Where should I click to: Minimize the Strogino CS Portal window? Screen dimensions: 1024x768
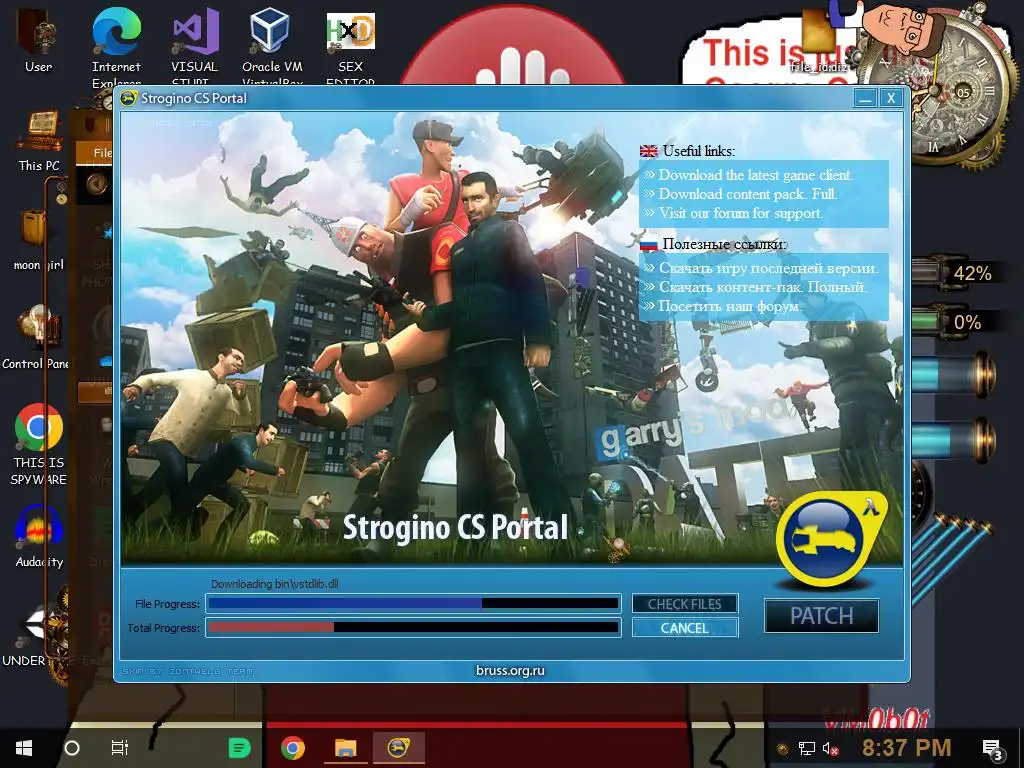tap(865, 99)
